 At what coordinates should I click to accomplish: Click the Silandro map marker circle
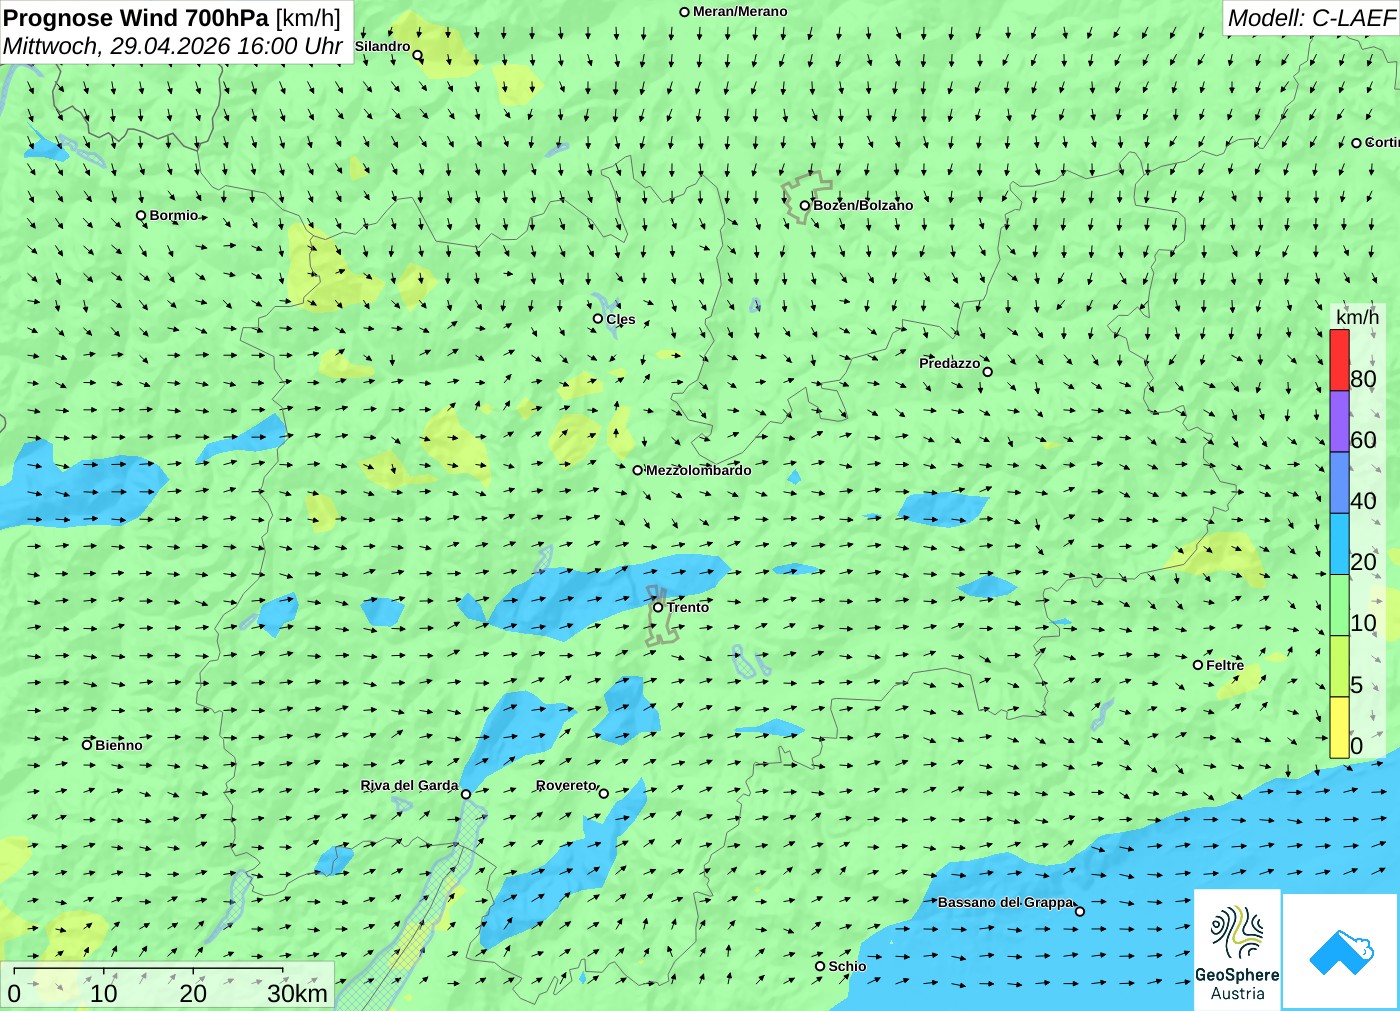click(418, 55)
